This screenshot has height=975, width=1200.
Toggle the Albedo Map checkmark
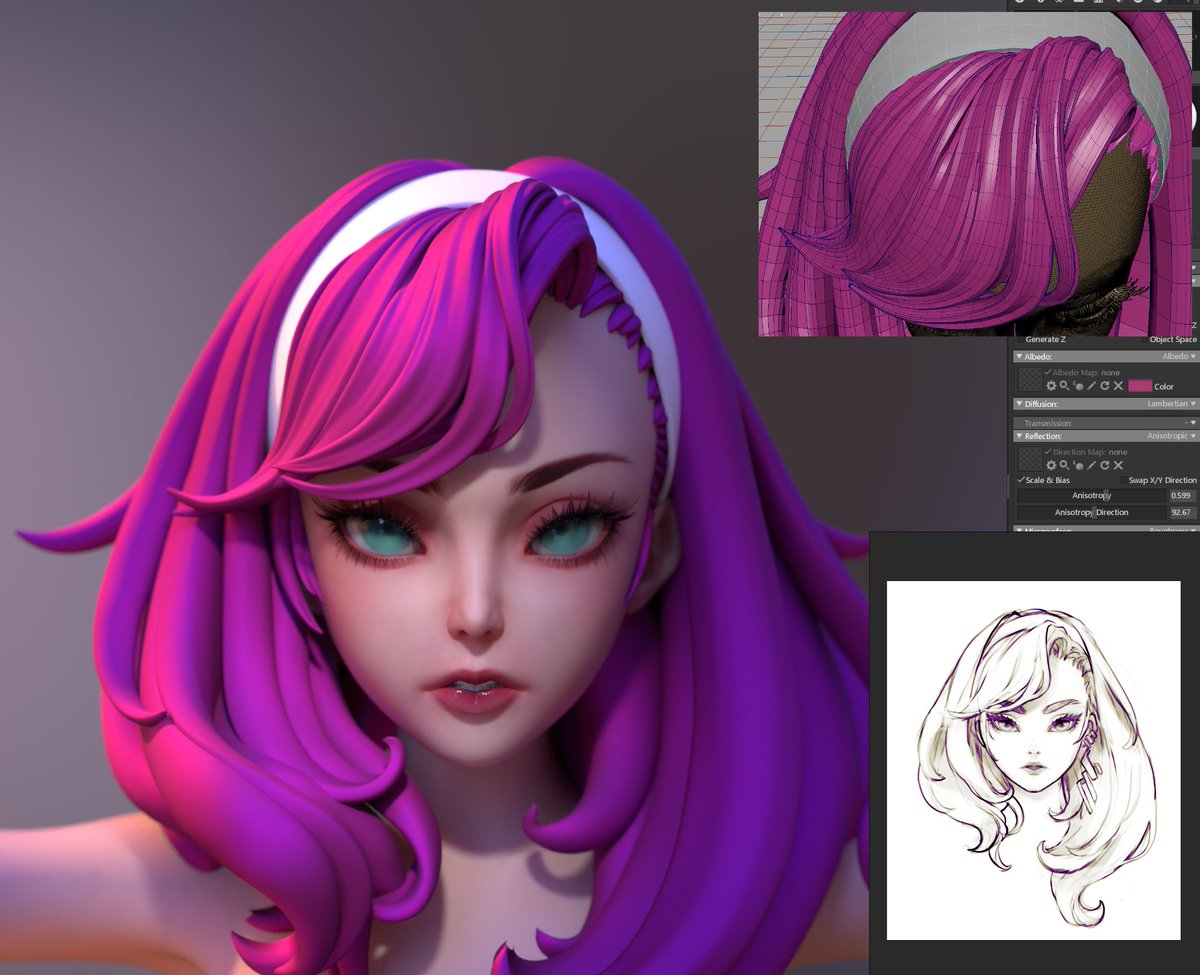tap(1047, 372)
